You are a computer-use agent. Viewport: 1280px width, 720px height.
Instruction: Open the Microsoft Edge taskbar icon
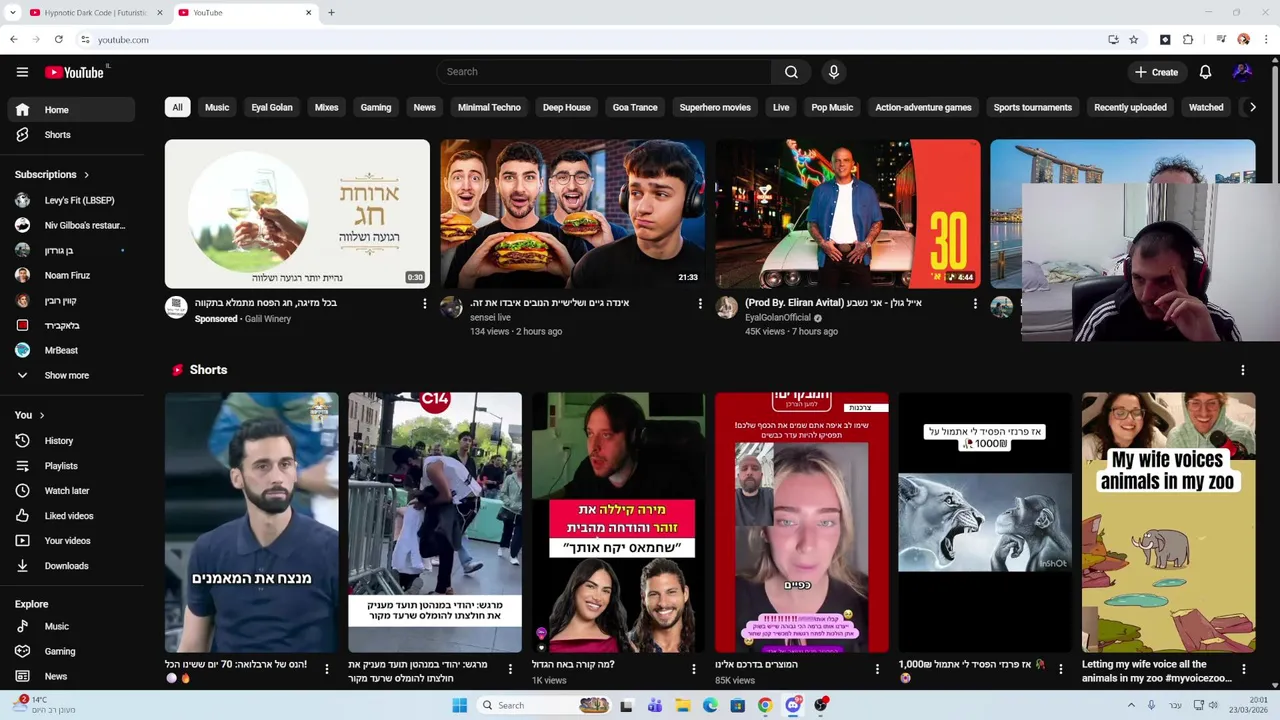[x=710, y=705]
